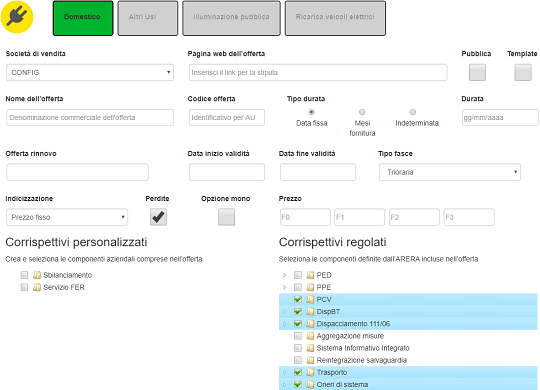The image size is (540, 390).
Task: Switch to the Illuminazione pubblica tab
Action: tap(231, 18)
